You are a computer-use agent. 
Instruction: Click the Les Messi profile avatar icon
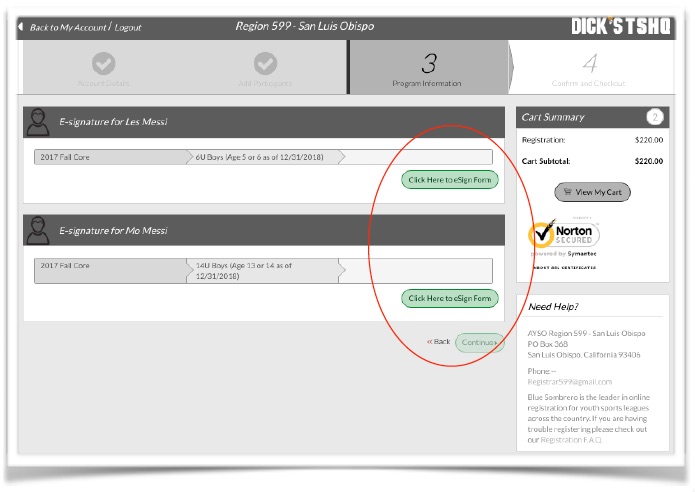[39, 122]
